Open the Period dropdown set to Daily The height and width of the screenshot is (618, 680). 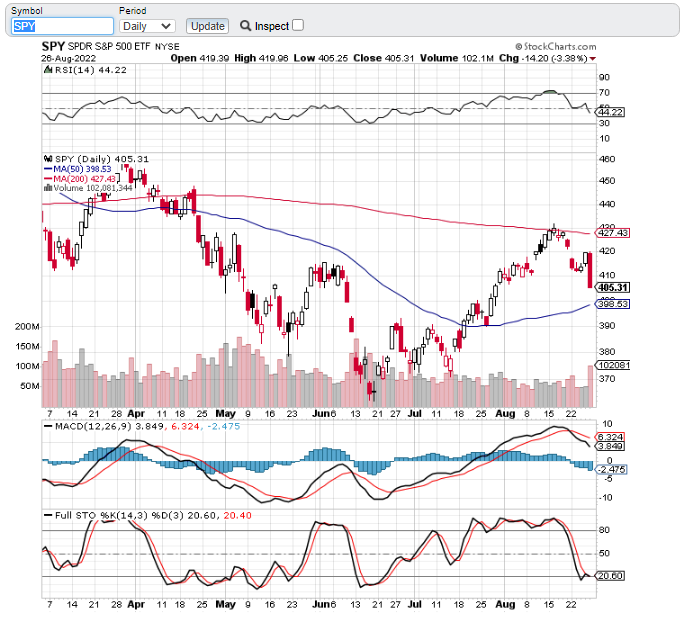coord(147,26)
